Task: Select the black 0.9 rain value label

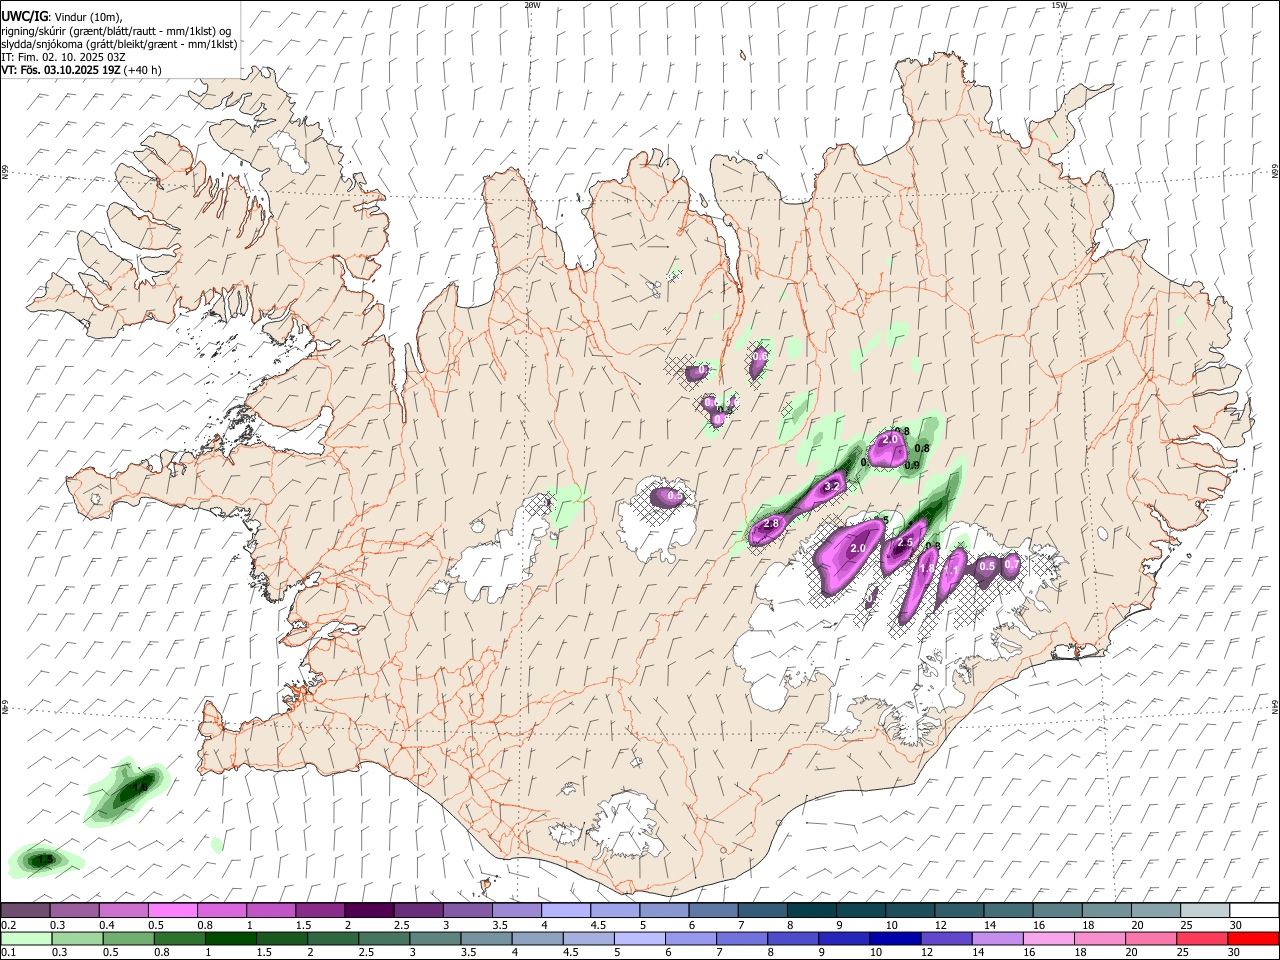Action: click(x=911, y=465)
